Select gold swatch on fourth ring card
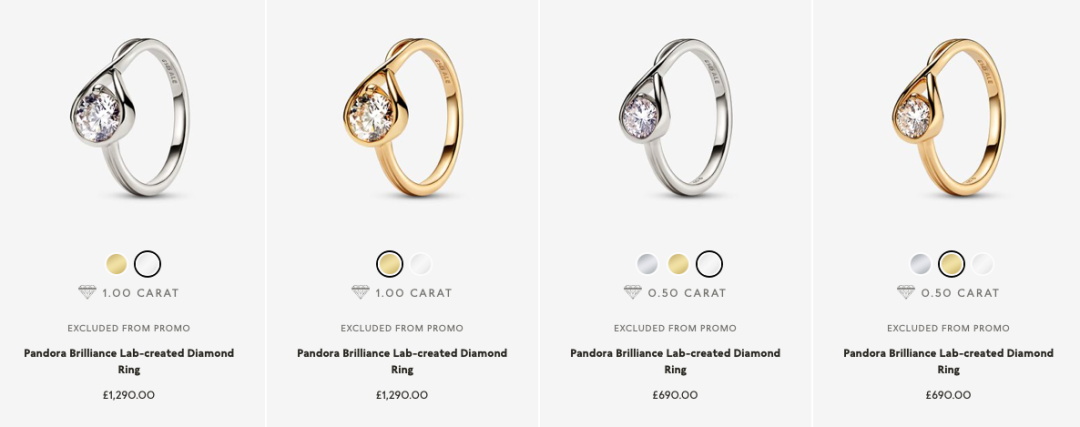This screenshot has width=1080, height=427. click(952, 264)
